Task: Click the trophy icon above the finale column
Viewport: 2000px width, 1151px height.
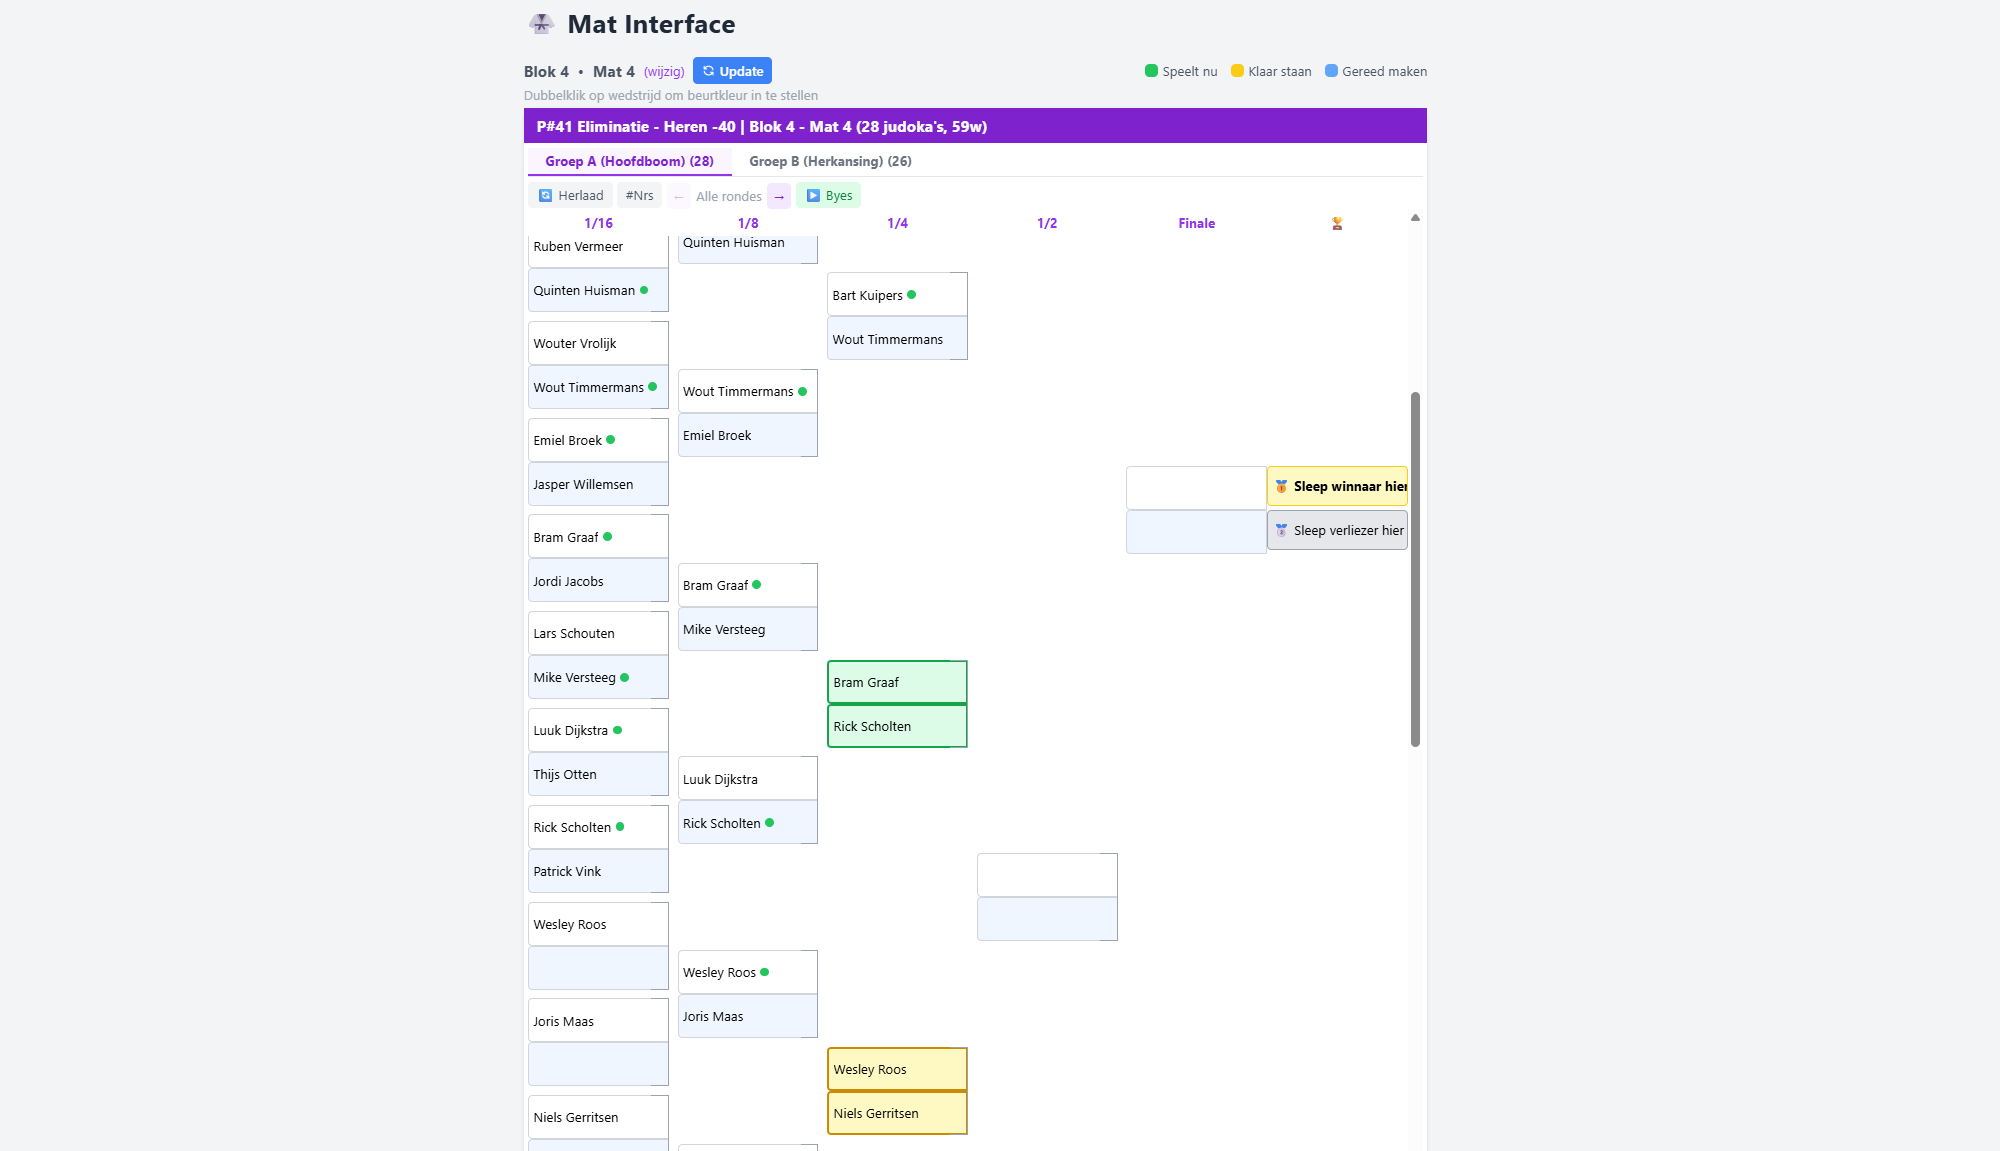Action: tap(1336, 222)
